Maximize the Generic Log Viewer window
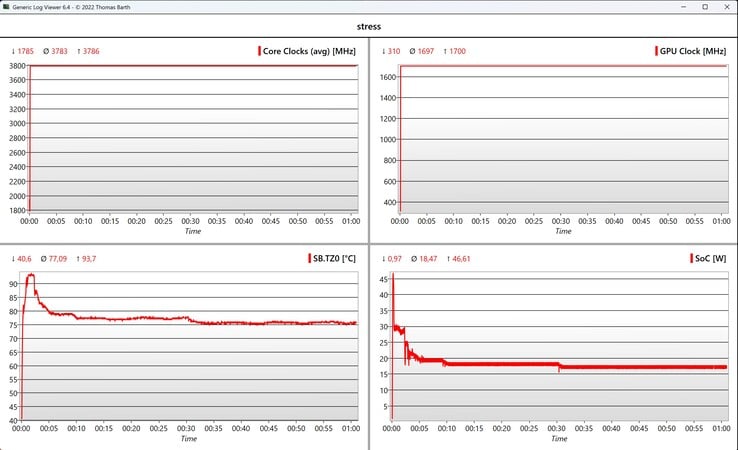The width and height of the screenshot is (738, 450). (705, 7)
